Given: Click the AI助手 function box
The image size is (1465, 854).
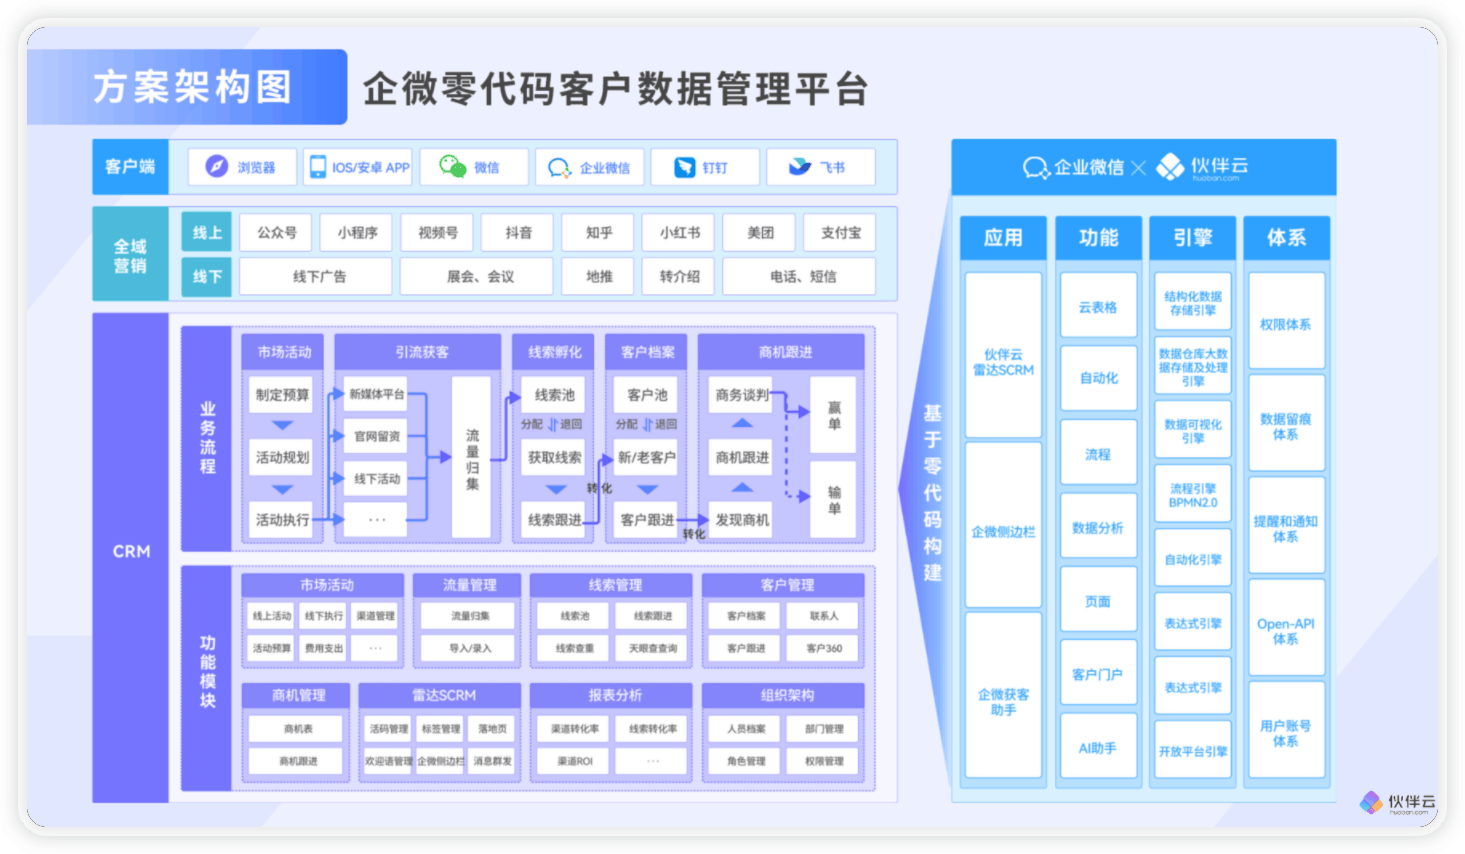Looking at the screenshot, I should (x=1098, y=747).
